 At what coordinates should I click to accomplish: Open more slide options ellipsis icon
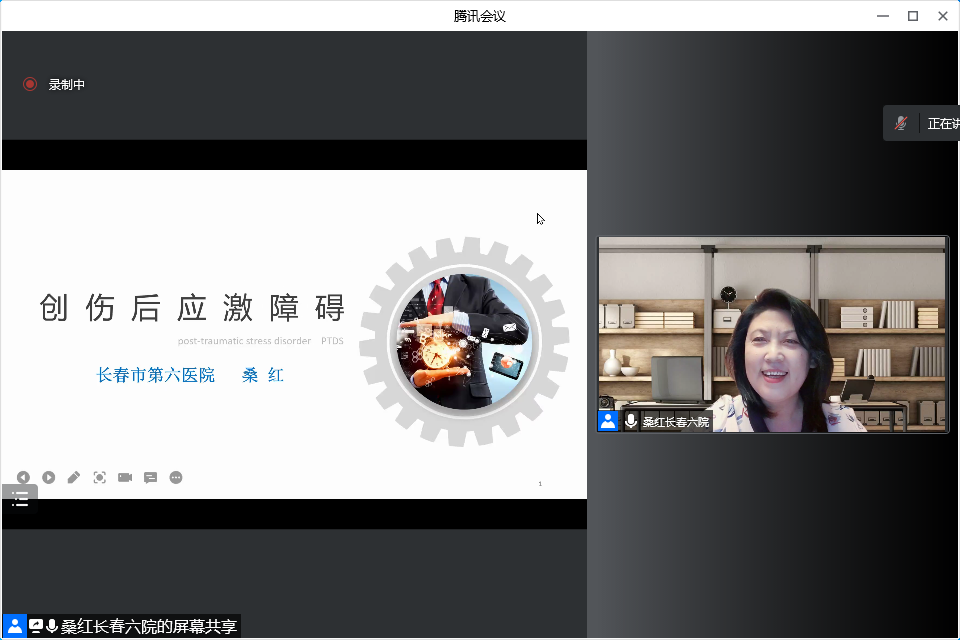click(176, 478)
